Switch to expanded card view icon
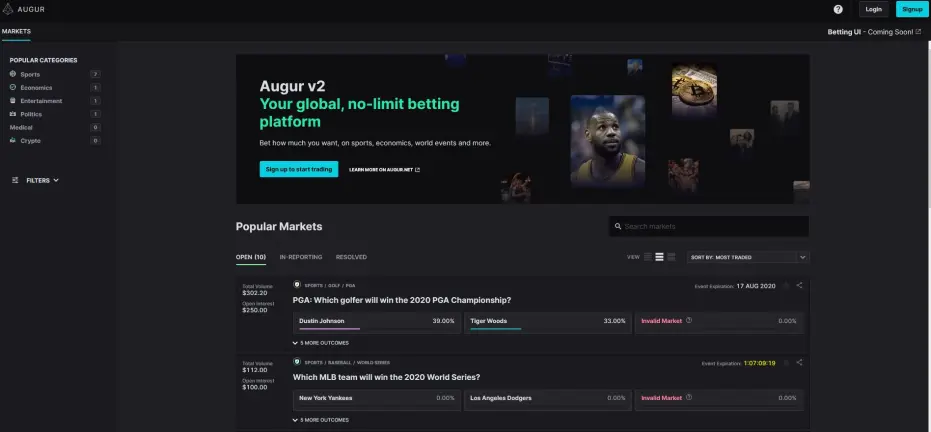 (671, 257)
